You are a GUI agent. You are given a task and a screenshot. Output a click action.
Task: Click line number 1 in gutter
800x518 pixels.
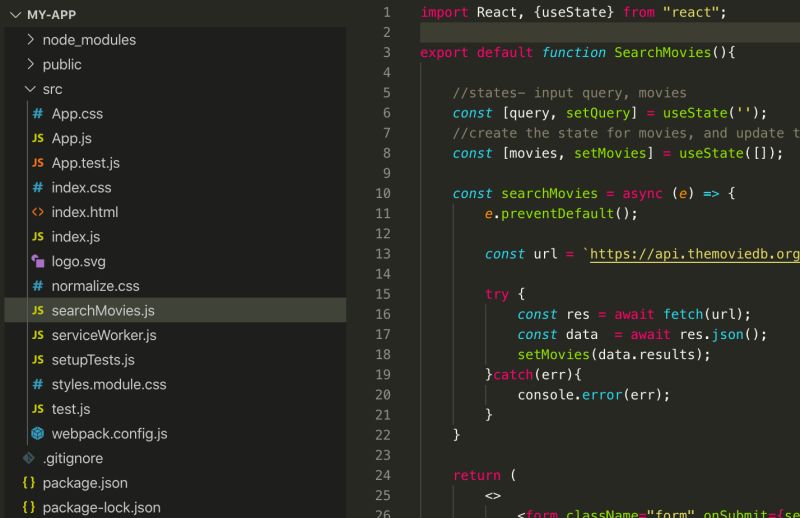pyautogui.click(x=387, y=12)
